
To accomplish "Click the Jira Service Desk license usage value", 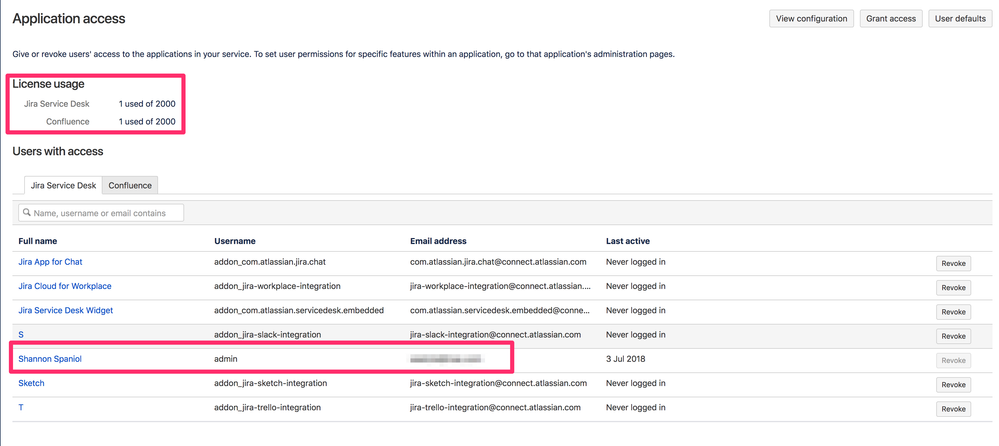I will coord(147,103).
